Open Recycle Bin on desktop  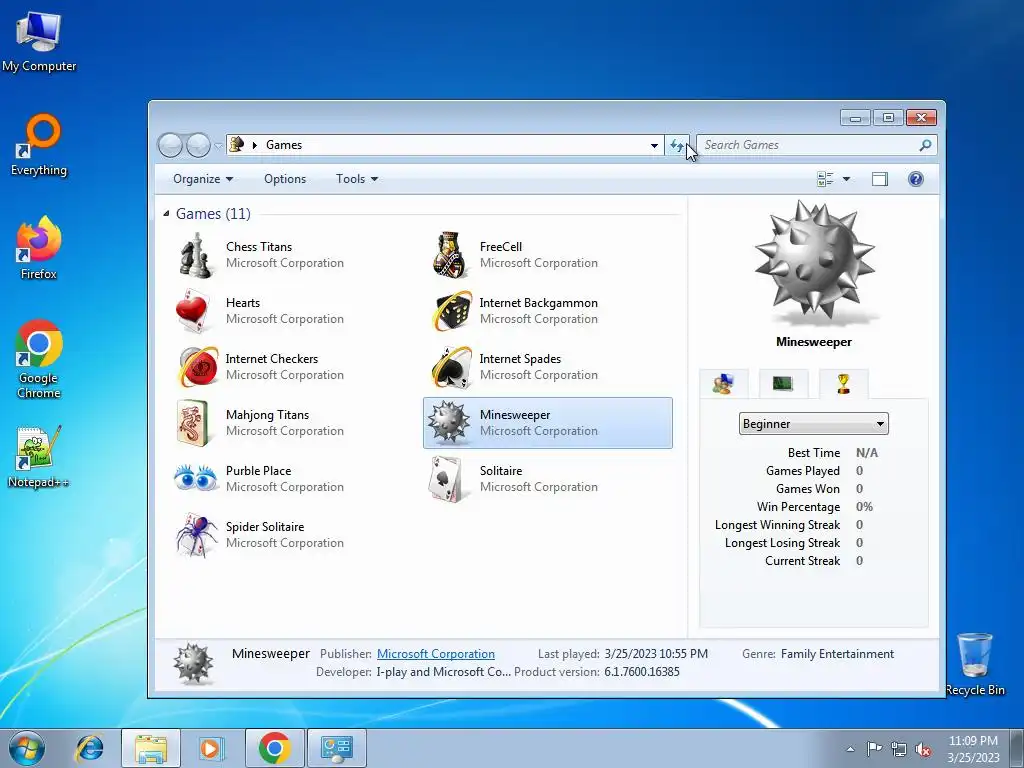(974, 664)
